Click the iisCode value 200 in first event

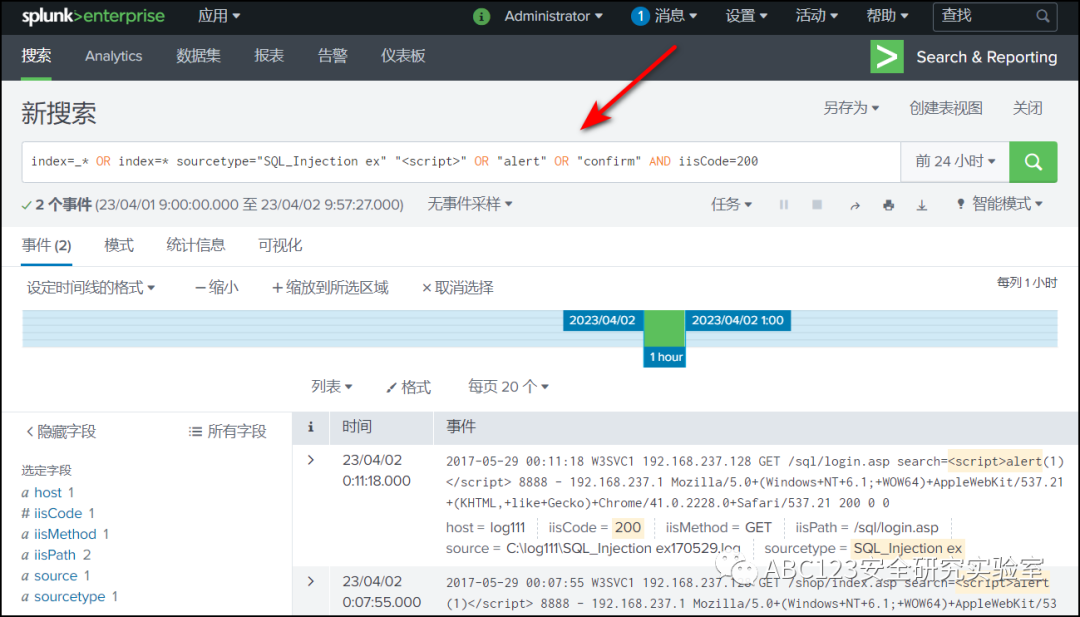tap(627, 527)
